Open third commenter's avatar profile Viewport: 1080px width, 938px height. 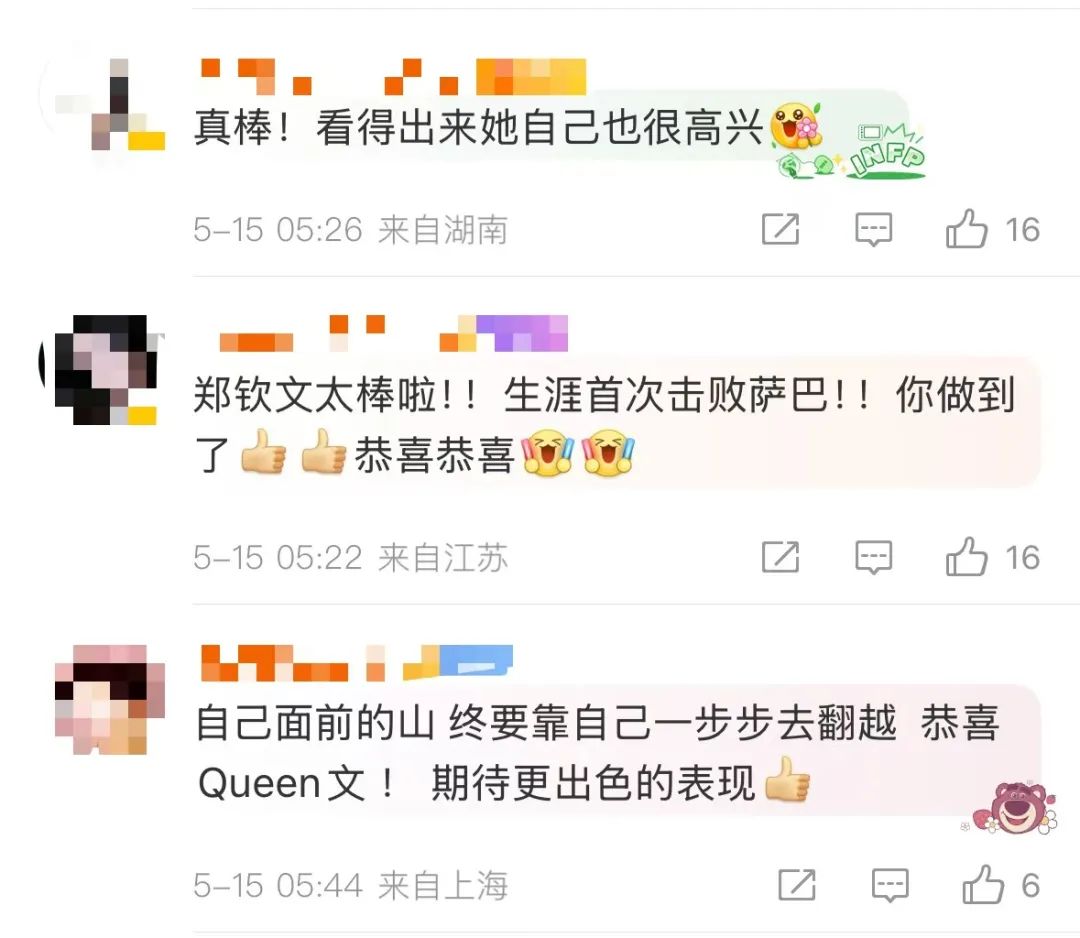pos(110,700)
